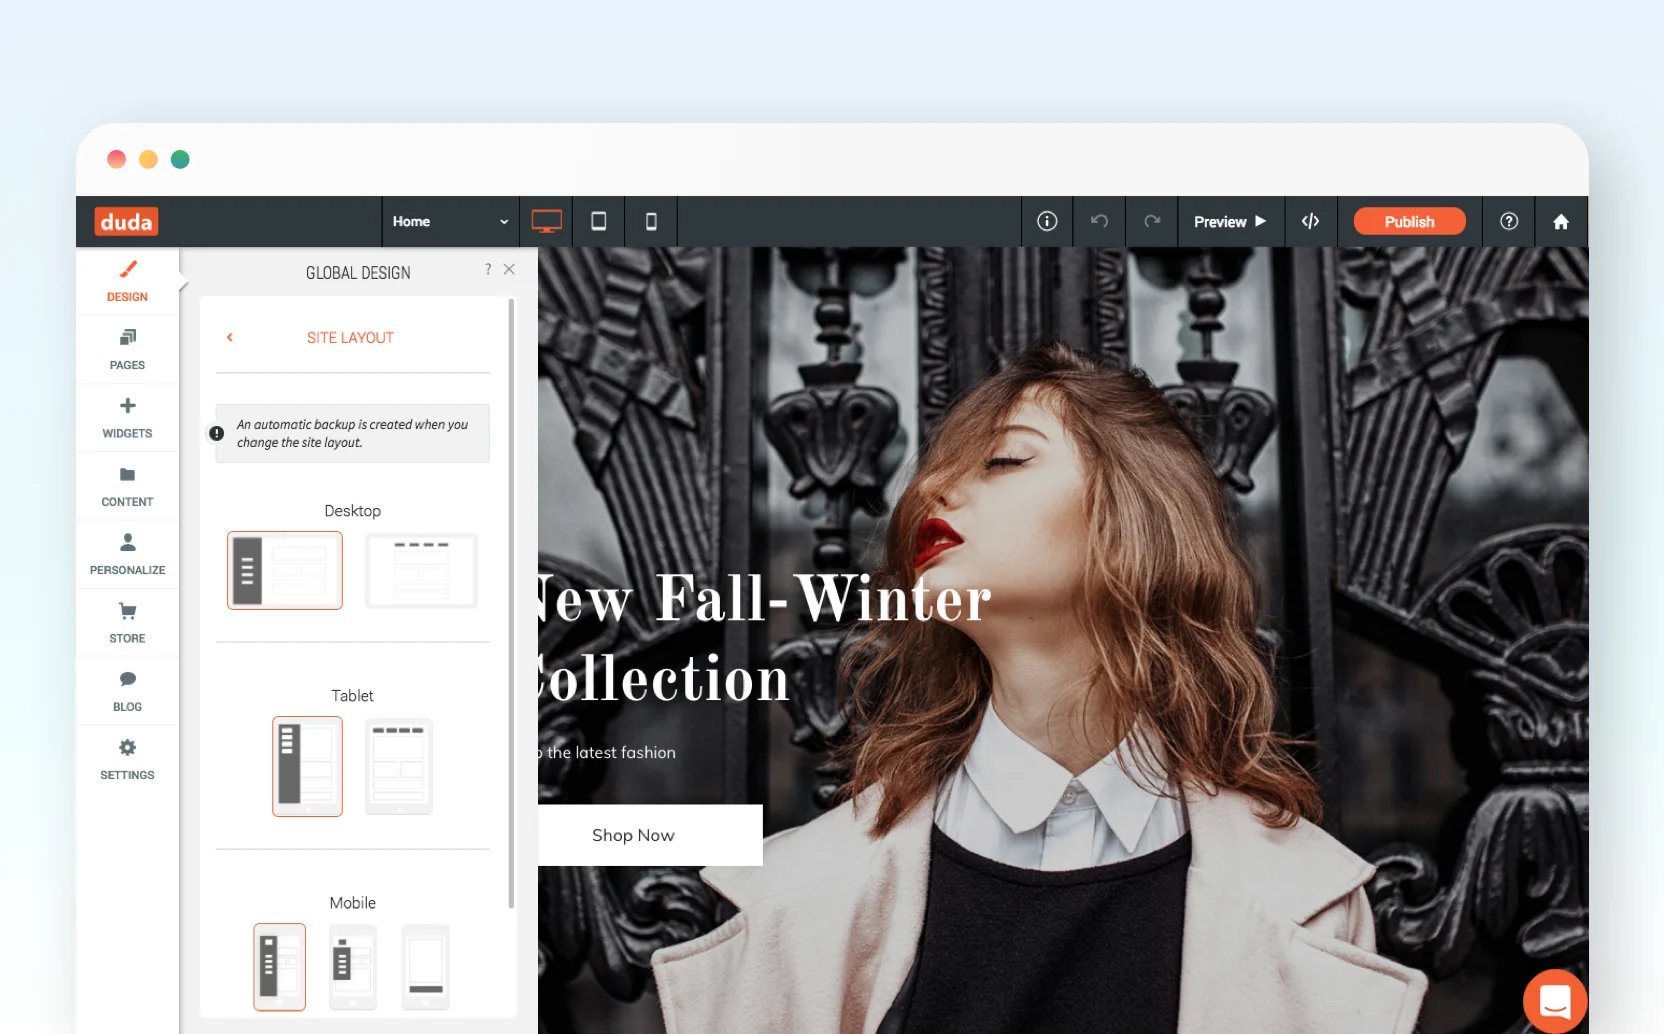The height and width of the screenshot is (1034, 1664).
Task: Go back from Site Layout to Global Design
Action: 230,337
